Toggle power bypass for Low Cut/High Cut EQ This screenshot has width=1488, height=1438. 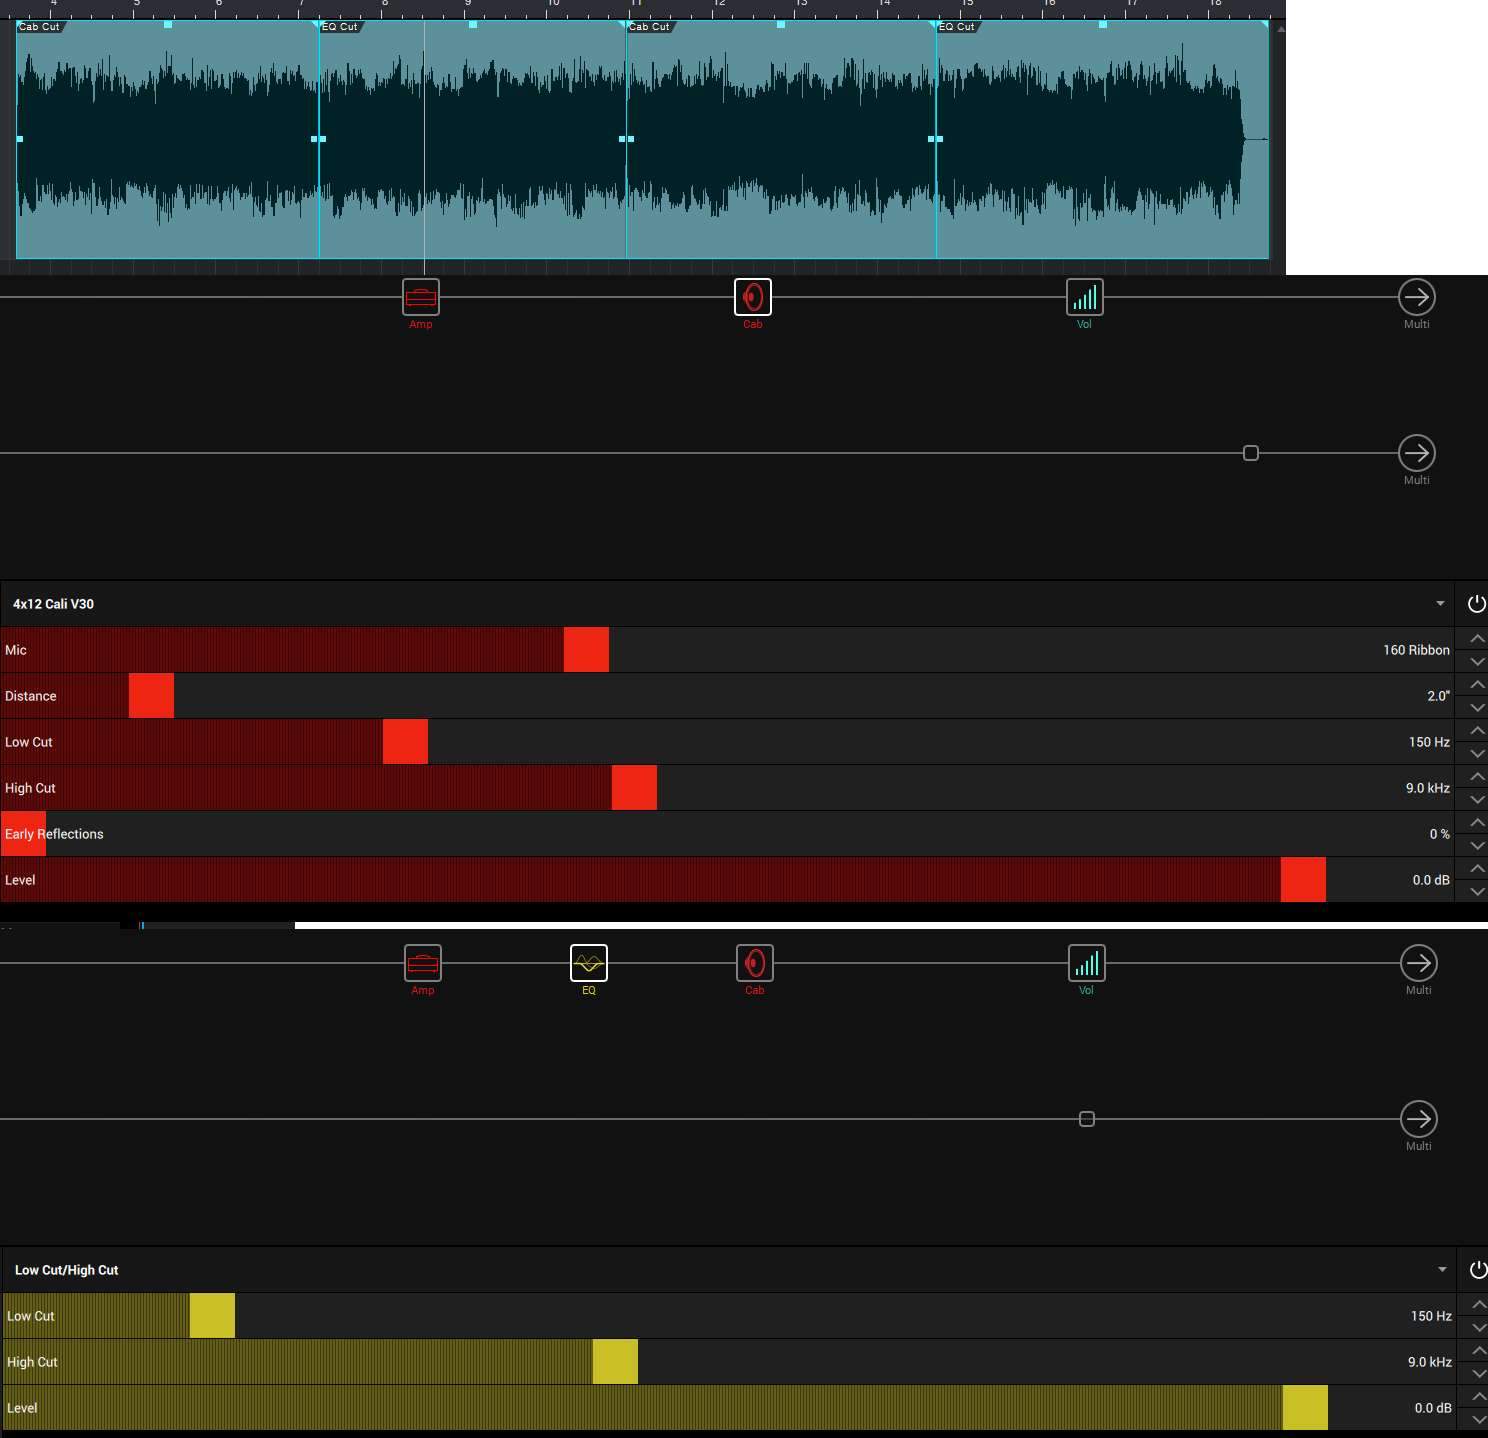click(1478, 1270)
